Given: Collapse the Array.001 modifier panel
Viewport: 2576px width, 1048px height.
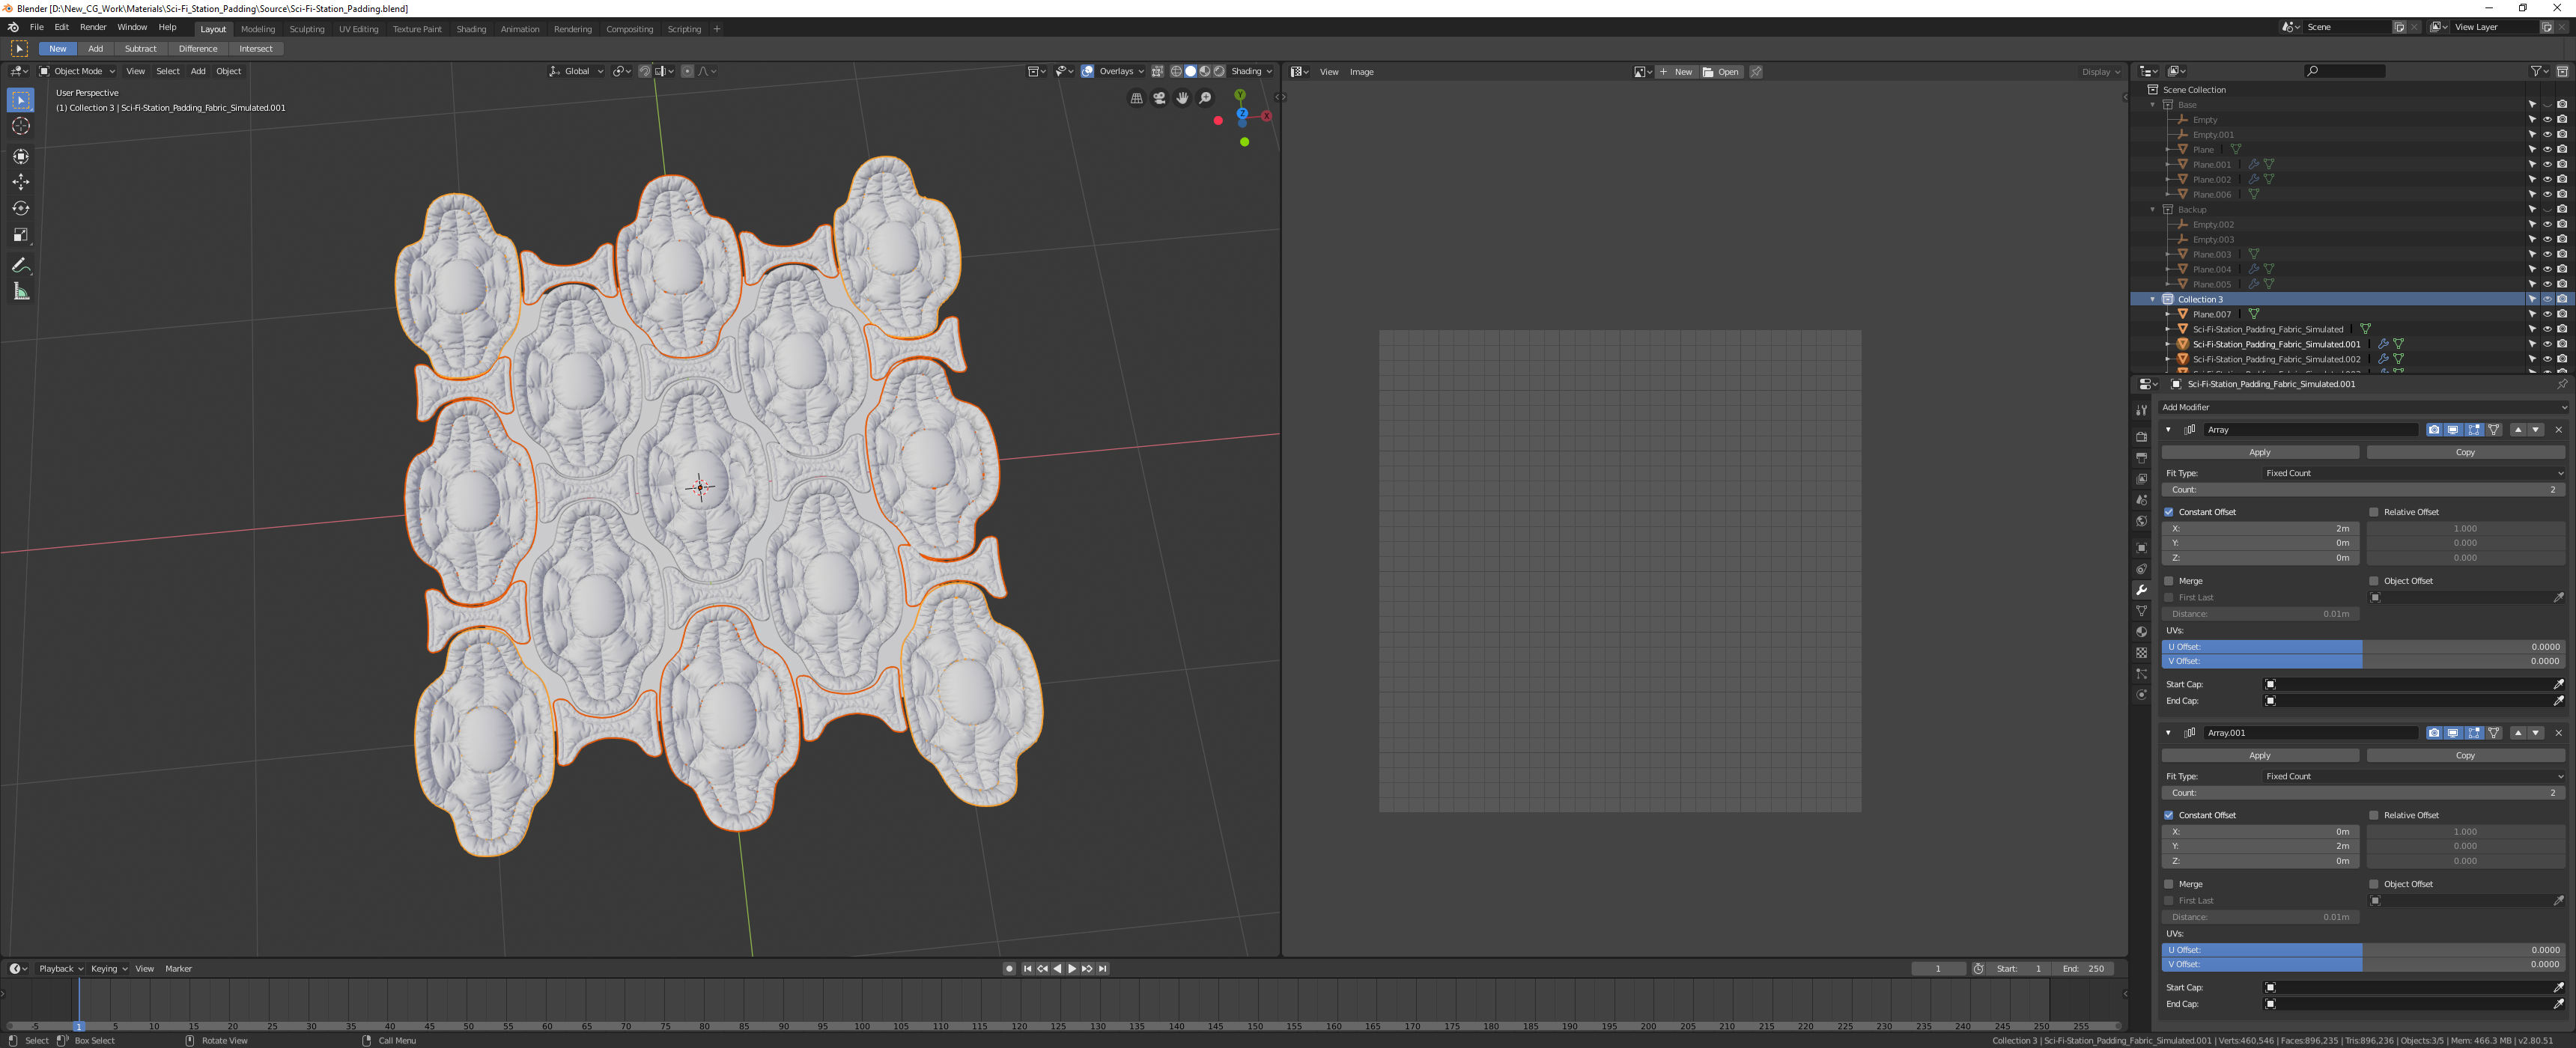Looking at the screenshot, I should pos(2168,733).
